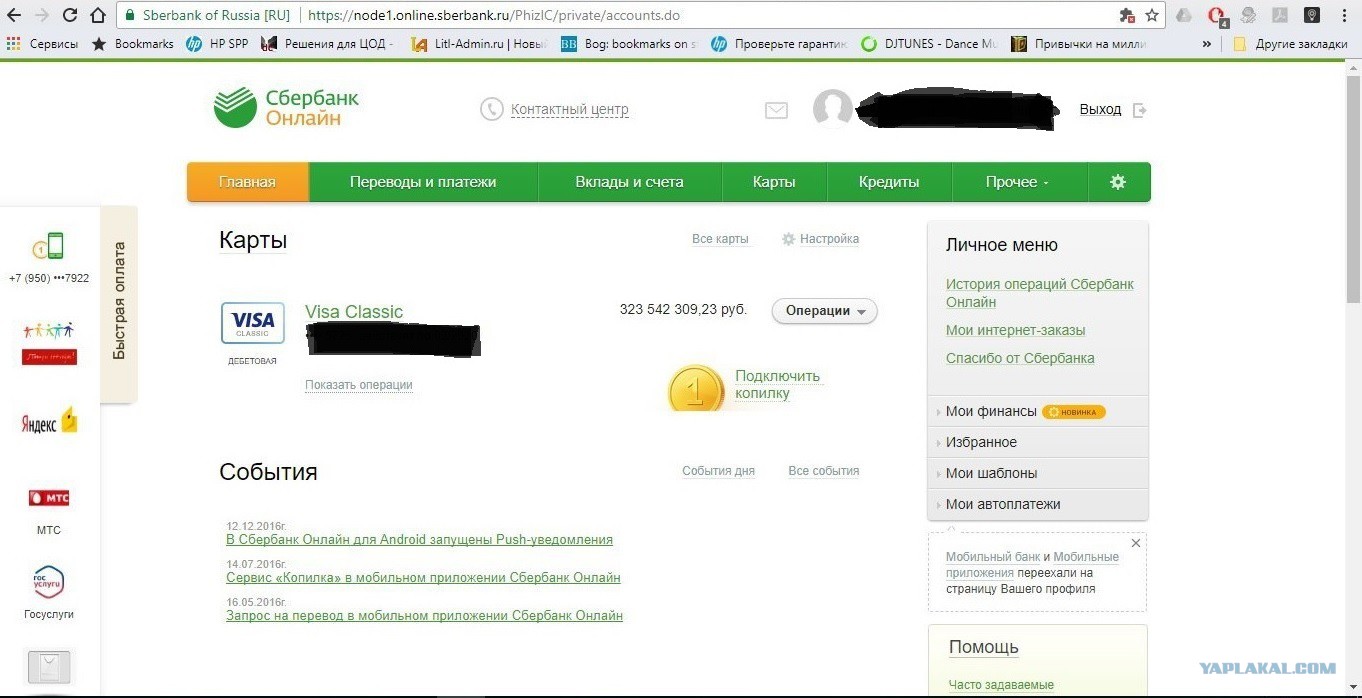Open Переводы и платежи tab

(x=423, y=182)
